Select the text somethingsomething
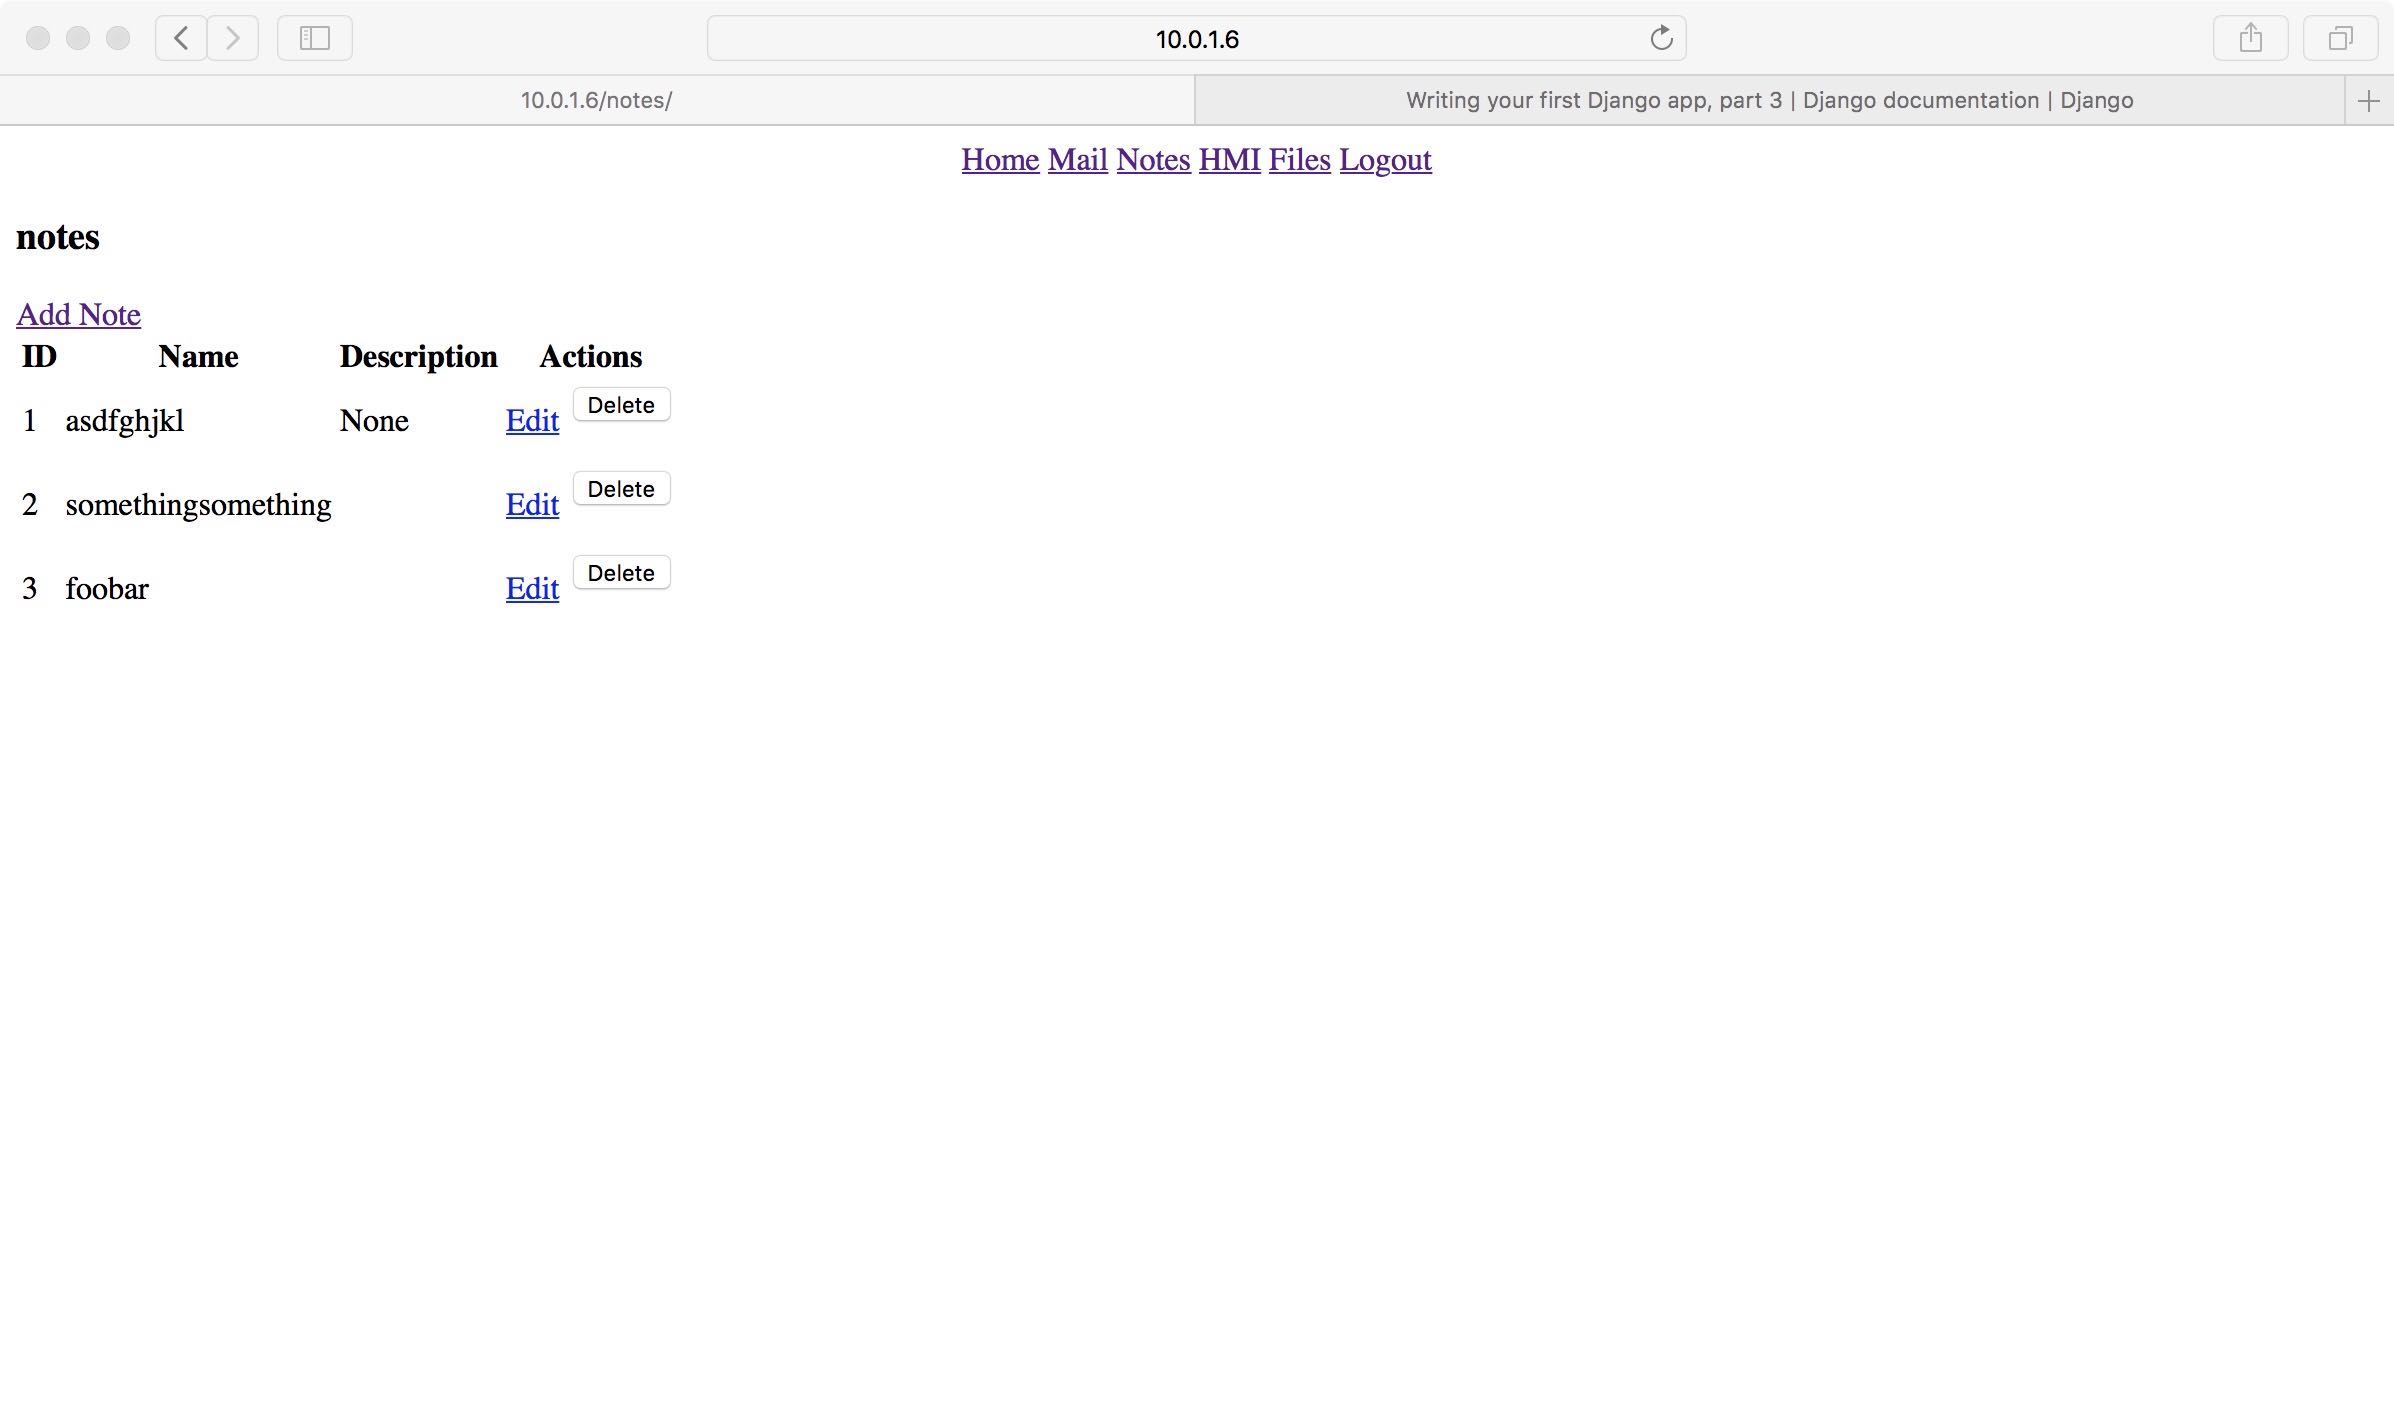 [198, 505]
